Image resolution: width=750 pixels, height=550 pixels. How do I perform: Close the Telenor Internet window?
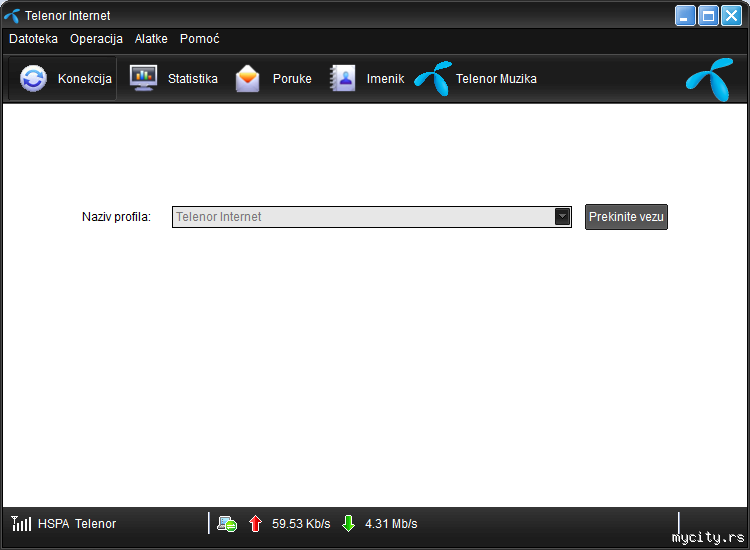coord(732,16)
